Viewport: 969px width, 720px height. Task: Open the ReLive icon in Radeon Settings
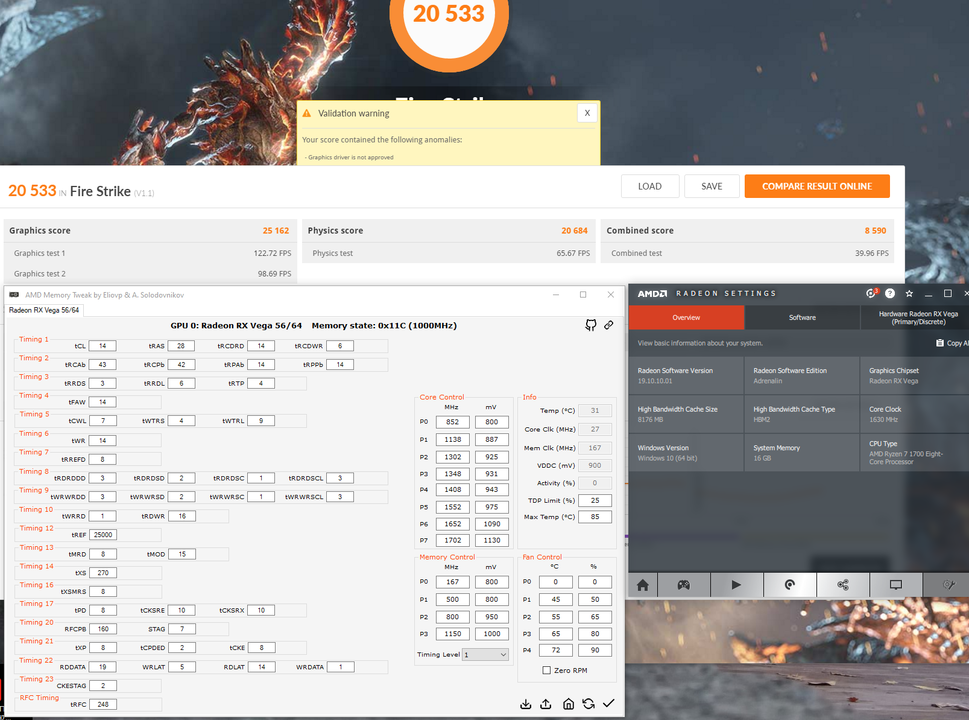[789, 585]
